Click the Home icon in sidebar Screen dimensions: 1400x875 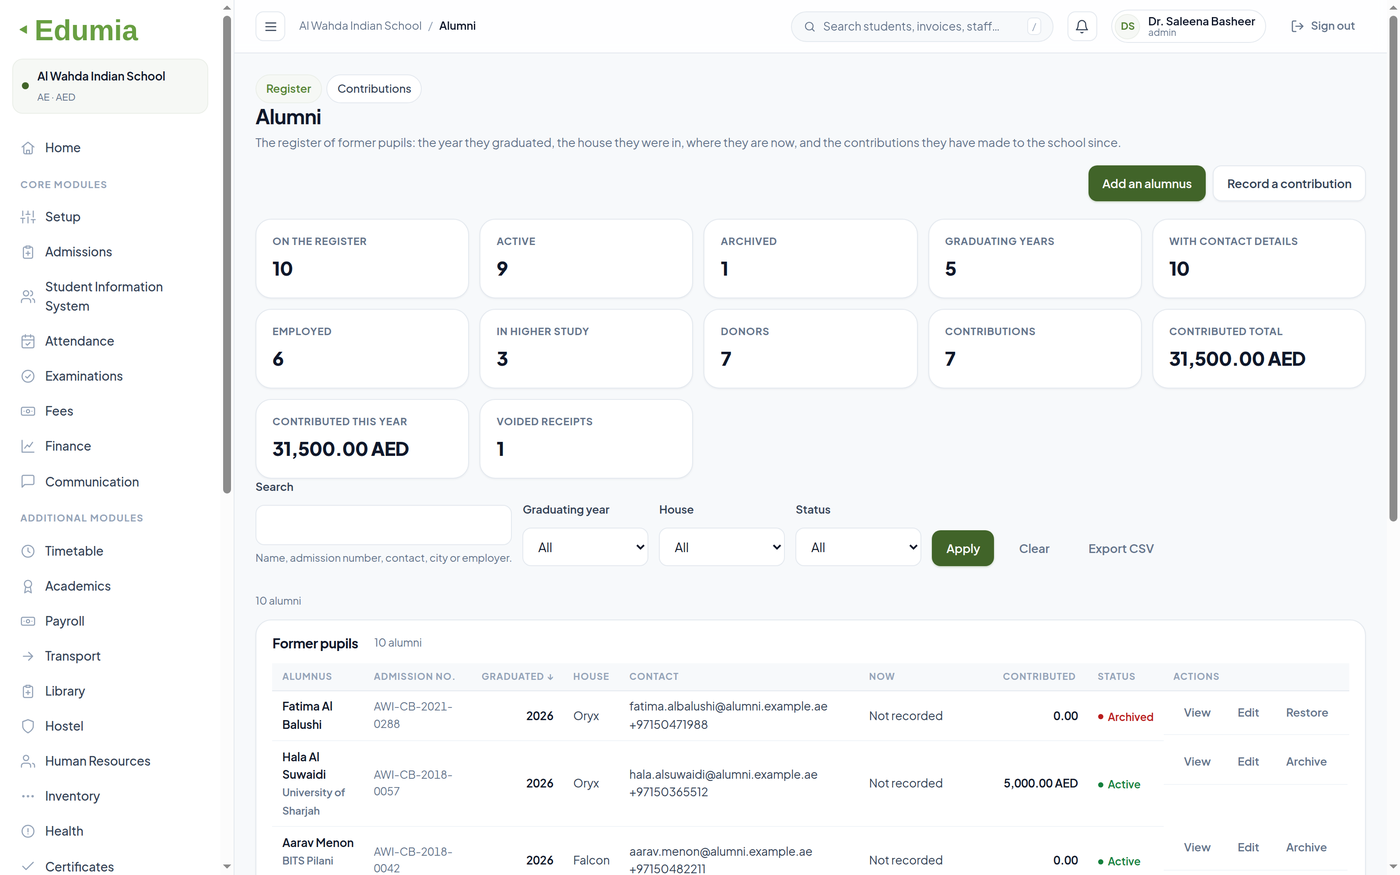coord(28,148)
